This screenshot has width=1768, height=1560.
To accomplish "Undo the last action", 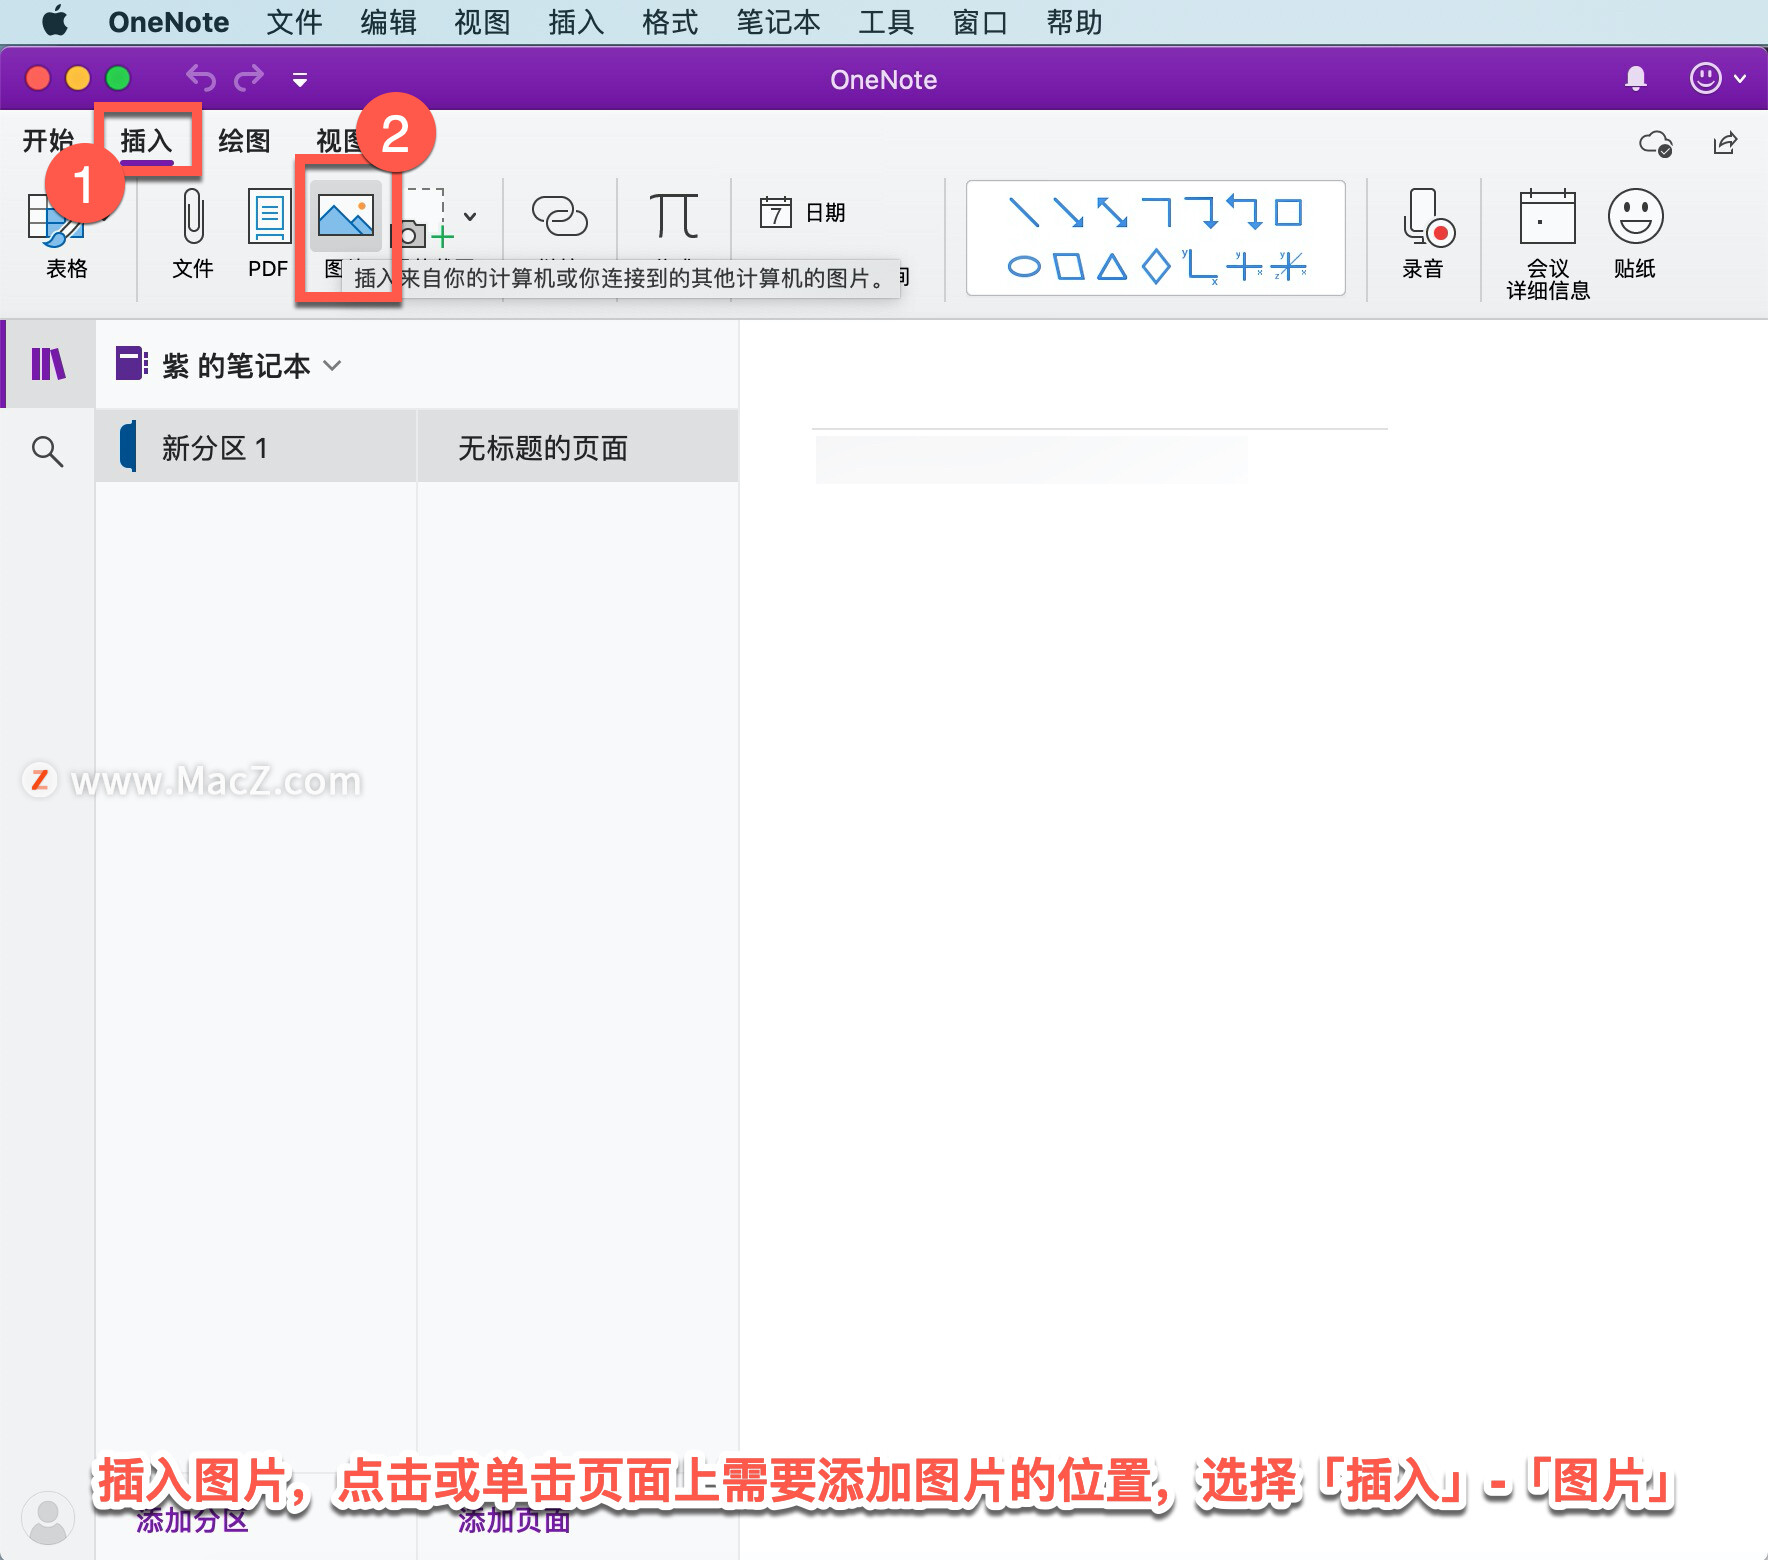I will pyautogui.click(x=201, y=77).
